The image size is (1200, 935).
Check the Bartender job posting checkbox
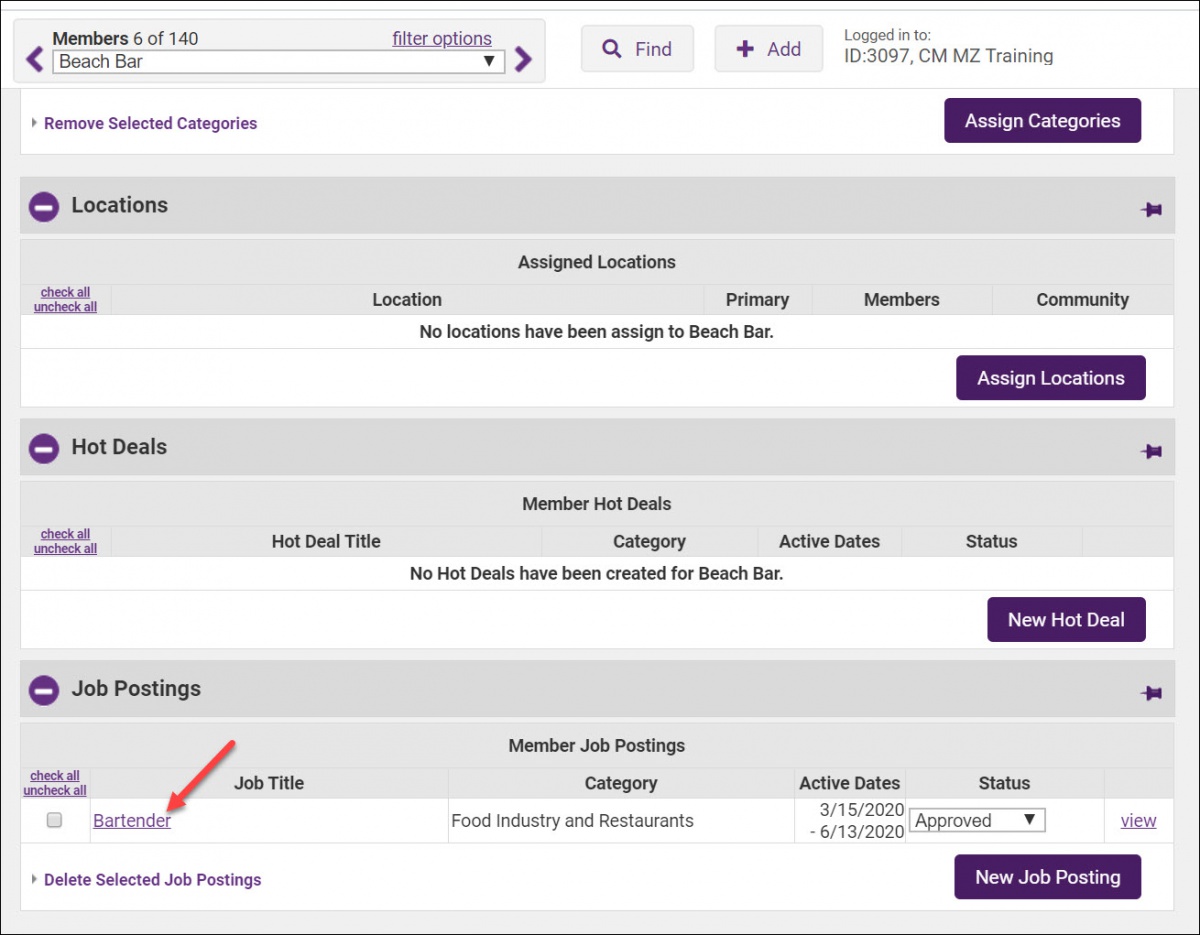point(55,820)
